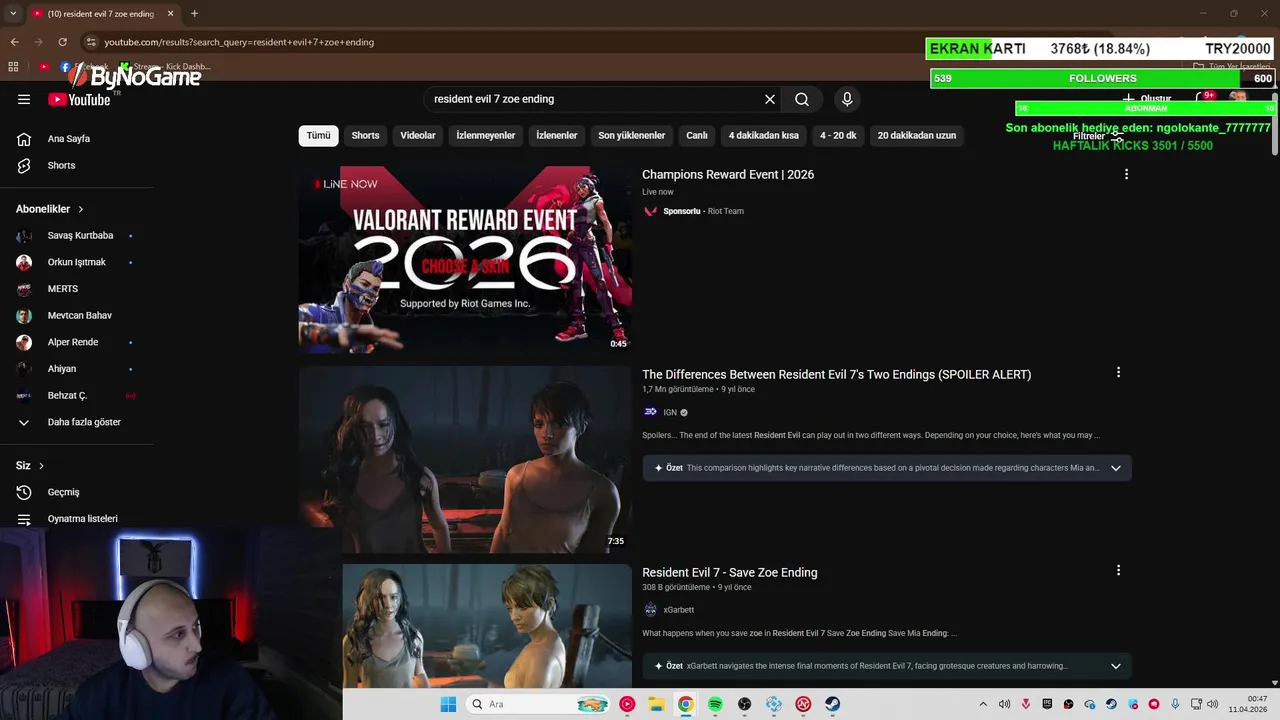Expand the Özet summary of IGN video

(1116, 468)
